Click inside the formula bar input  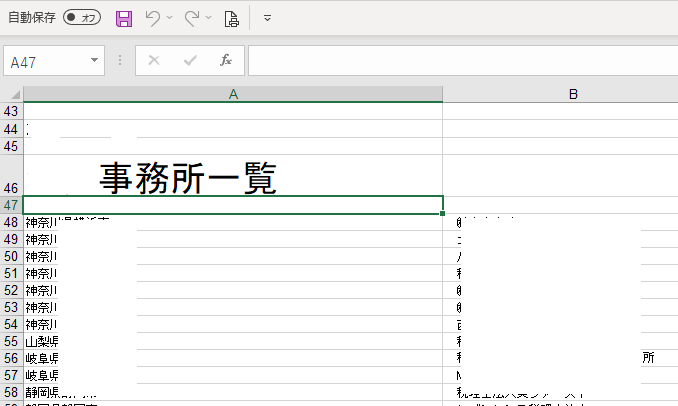pyautogui.click(x=463, y=61)
